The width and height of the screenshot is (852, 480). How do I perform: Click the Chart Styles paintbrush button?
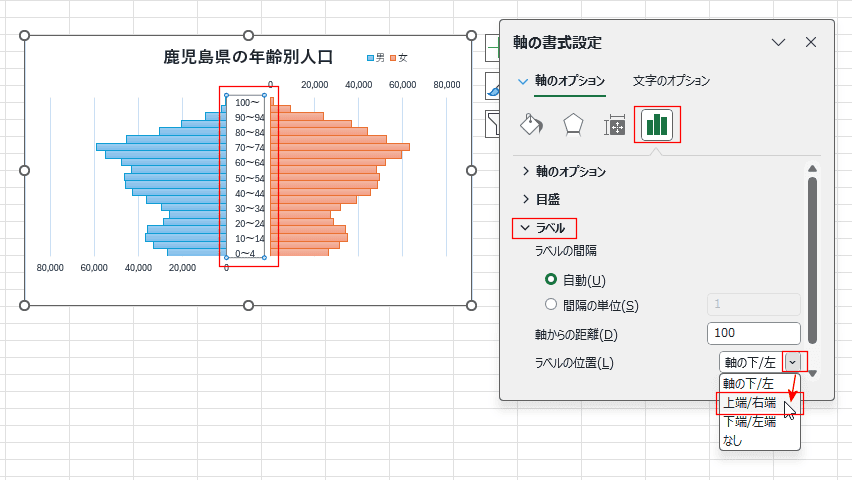point(492,86)
